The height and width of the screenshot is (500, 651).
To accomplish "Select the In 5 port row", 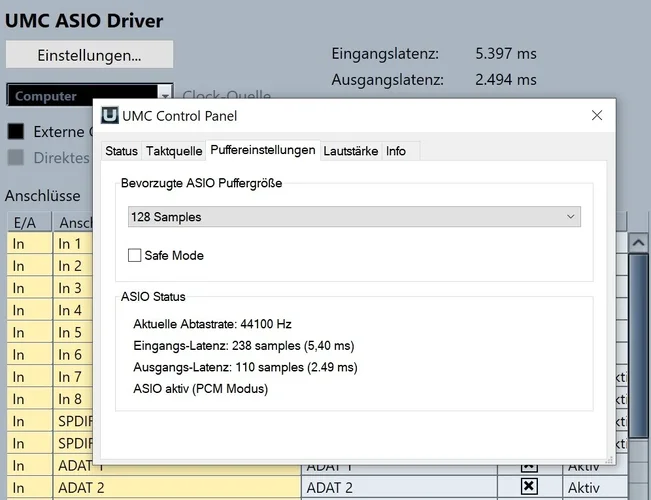I will tap(50, 333).
